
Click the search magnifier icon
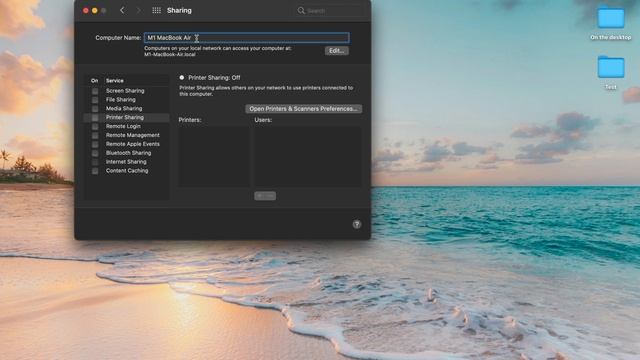(301, 11)
